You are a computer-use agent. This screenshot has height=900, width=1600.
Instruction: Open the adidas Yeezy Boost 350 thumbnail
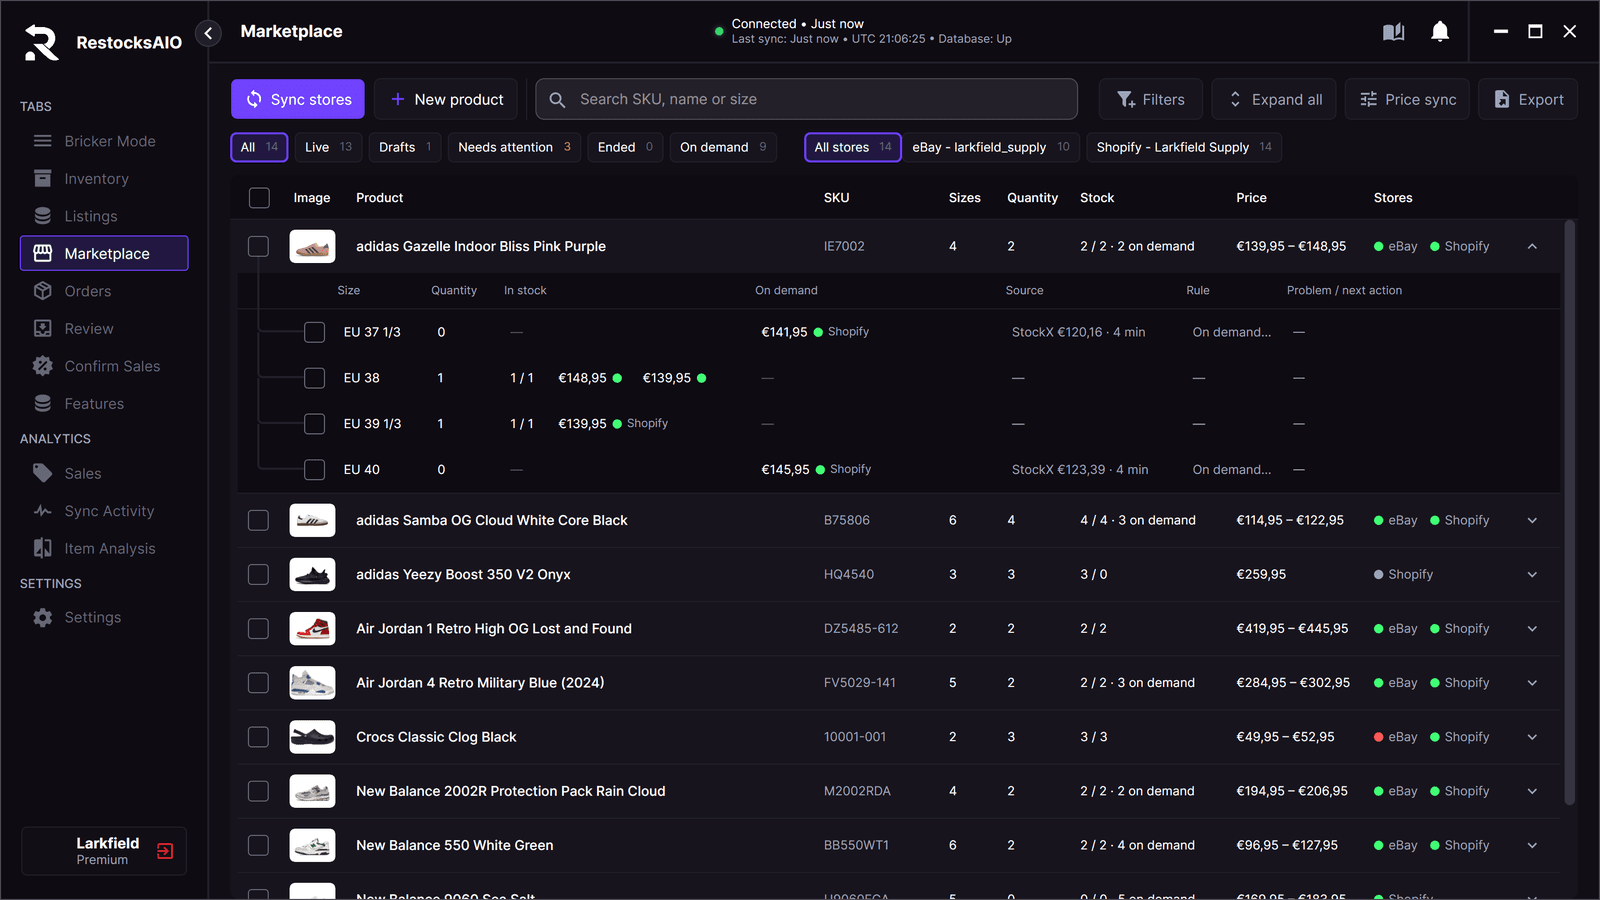click(x=312, y=574)
